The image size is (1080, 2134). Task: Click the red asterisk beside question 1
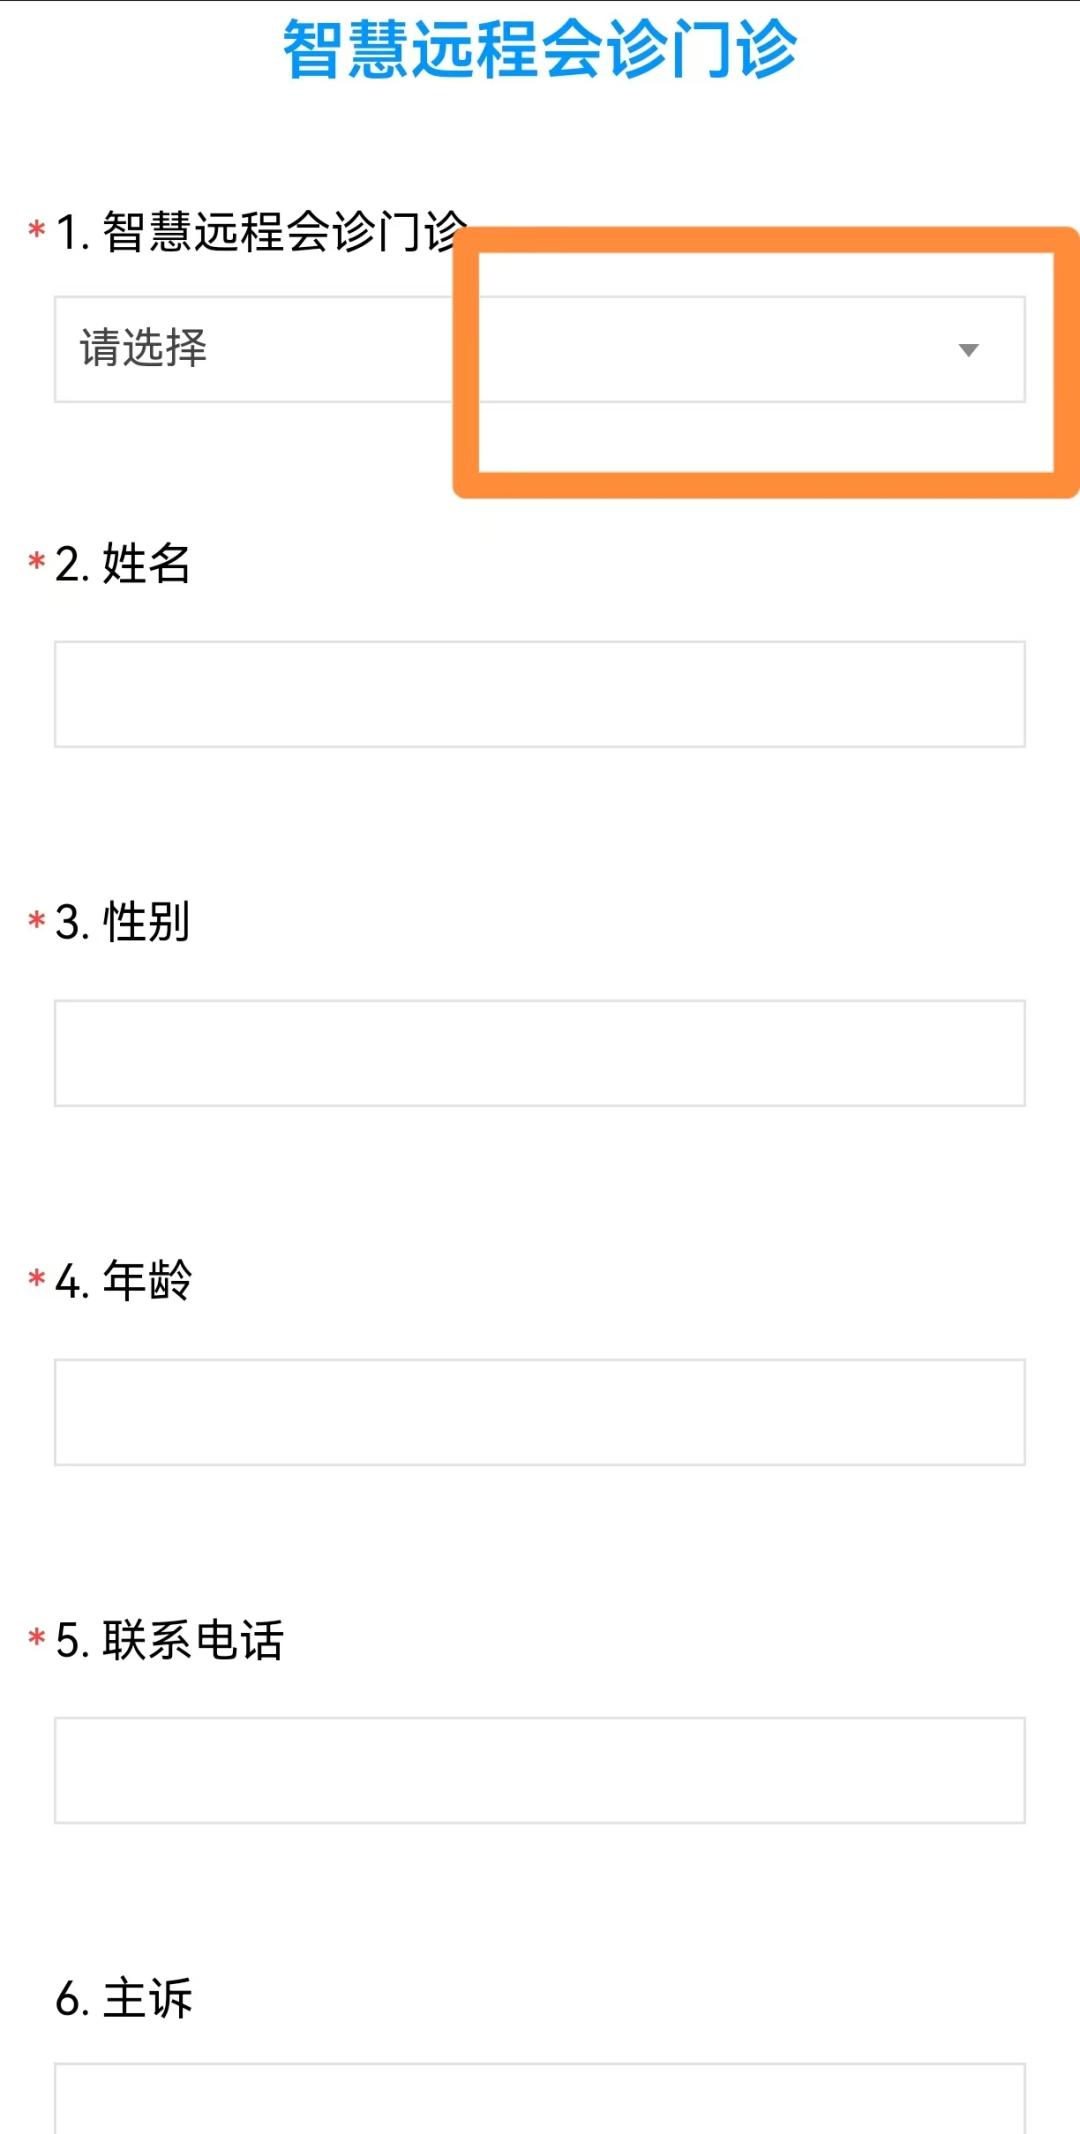point(37,230)
